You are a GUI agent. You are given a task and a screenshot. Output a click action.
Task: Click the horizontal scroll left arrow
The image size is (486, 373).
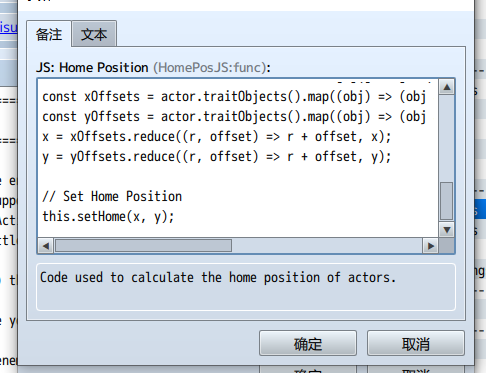pyautogui.click(x=46, y=246)
